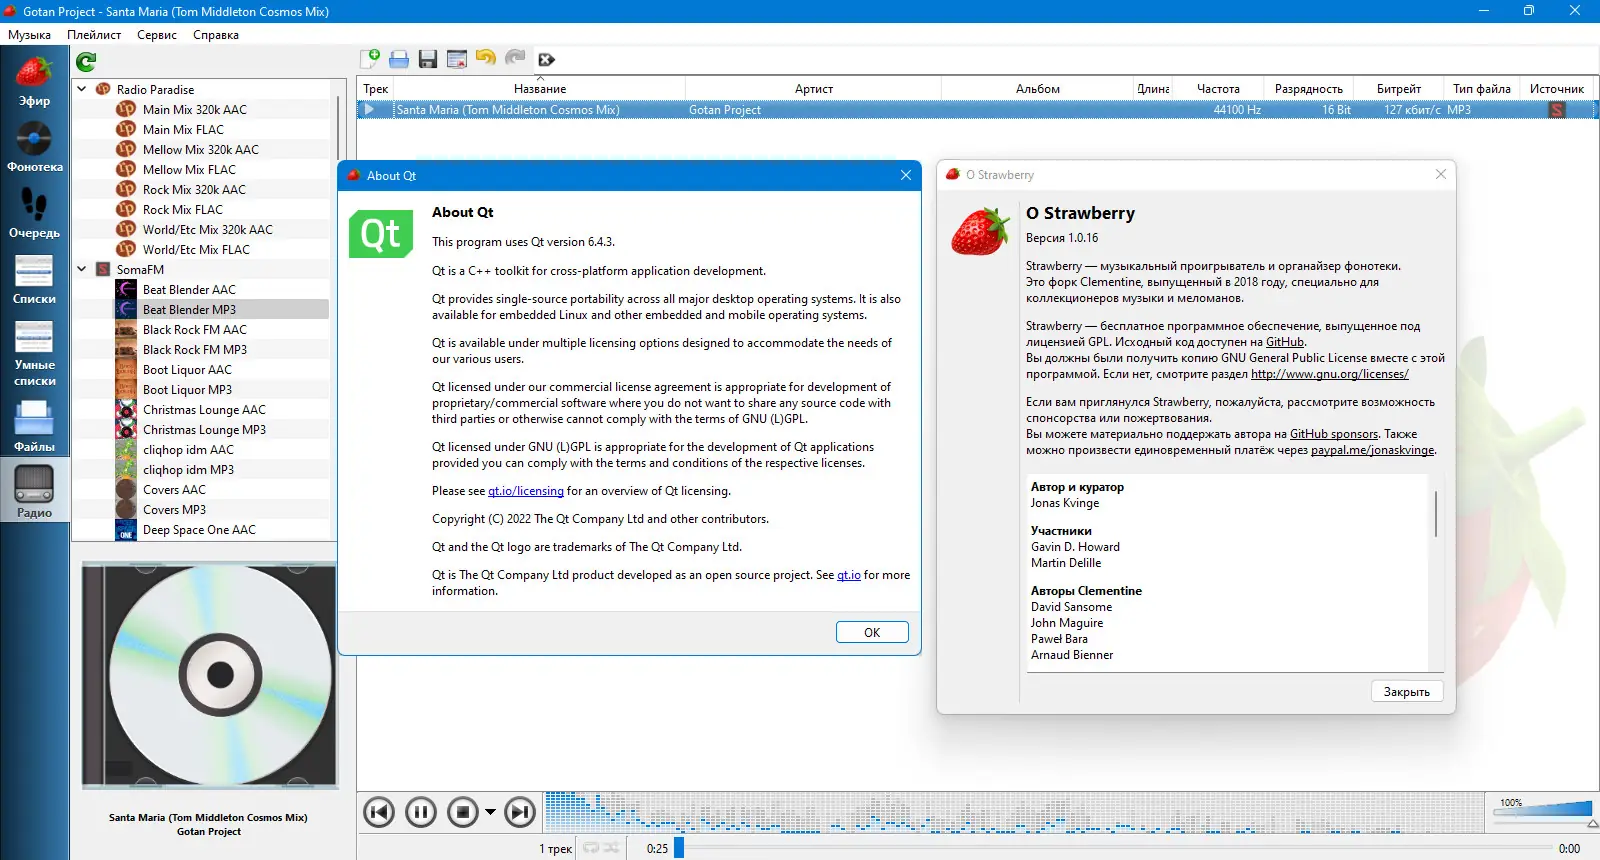Click the source icon in the Santa Maria row
Screen dimensions: 1600x860
point(1557,110)
